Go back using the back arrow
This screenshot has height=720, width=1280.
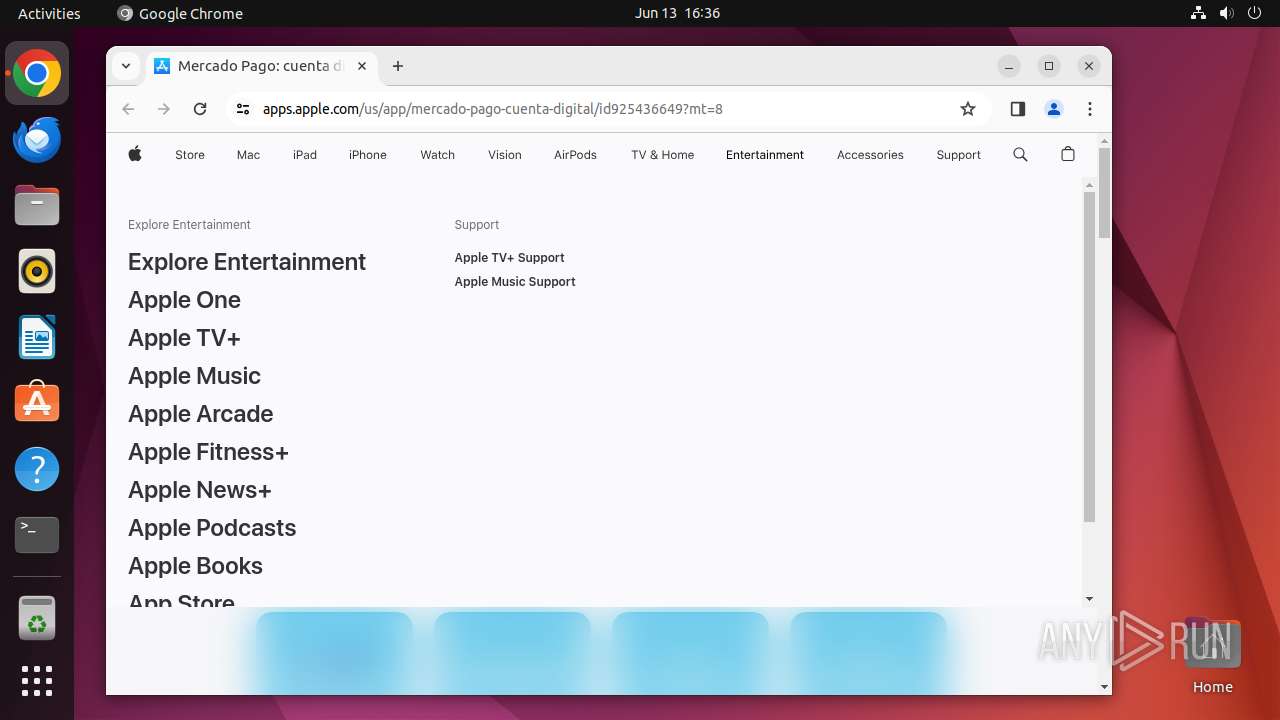pyautogui.click(x=128, y=109)
